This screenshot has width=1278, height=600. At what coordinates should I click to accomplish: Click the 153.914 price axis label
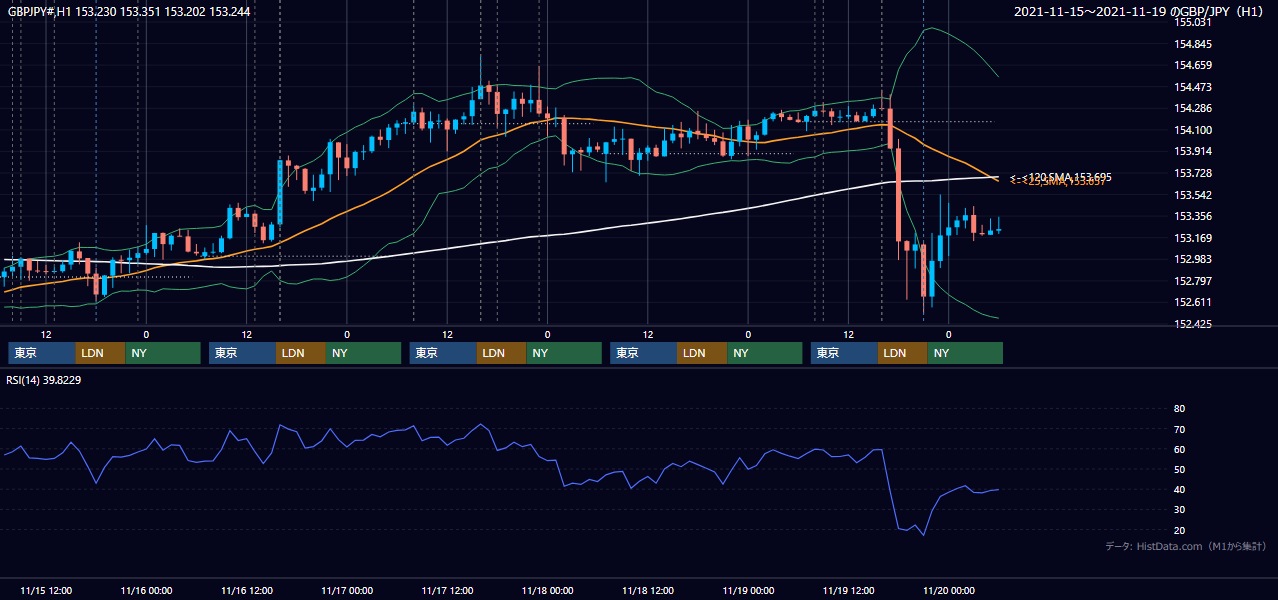(x=1193, y=151)
